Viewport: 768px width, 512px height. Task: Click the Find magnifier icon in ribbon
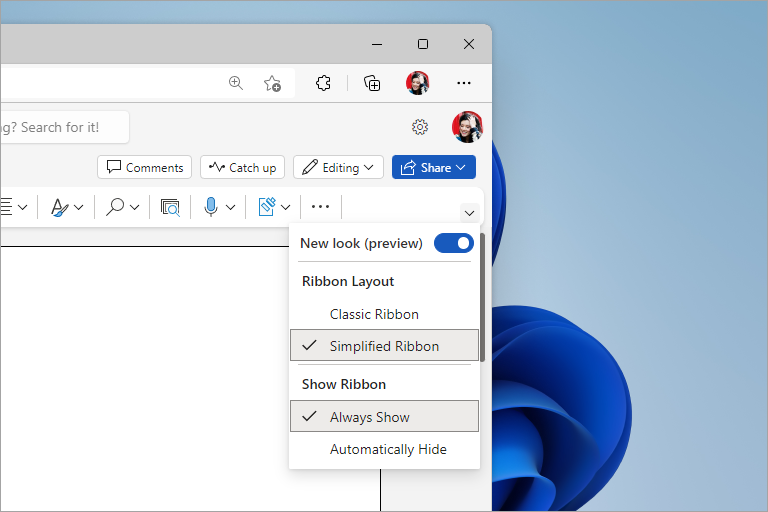[115, 206]
